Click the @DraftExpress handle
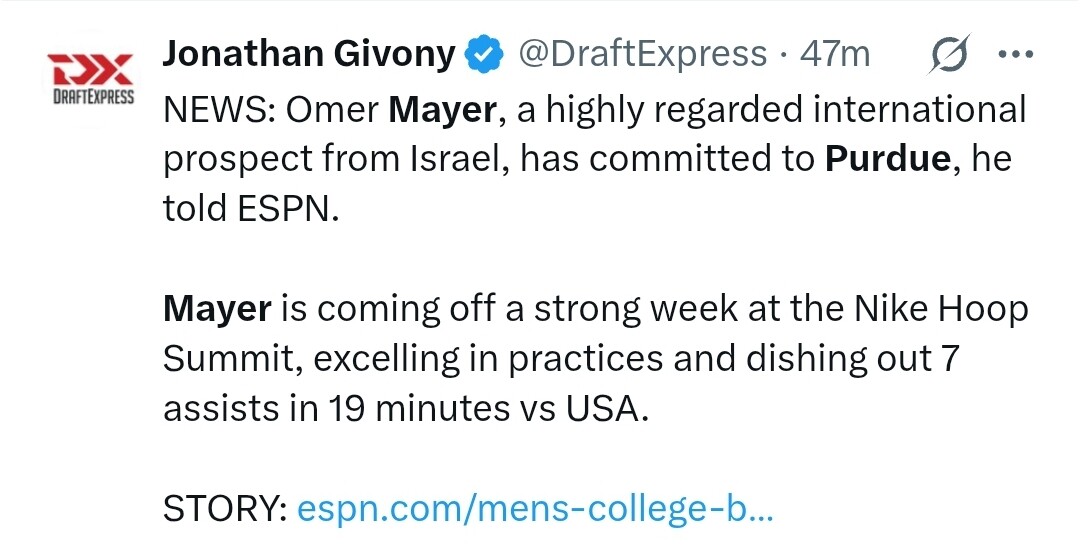 point(643,54)
